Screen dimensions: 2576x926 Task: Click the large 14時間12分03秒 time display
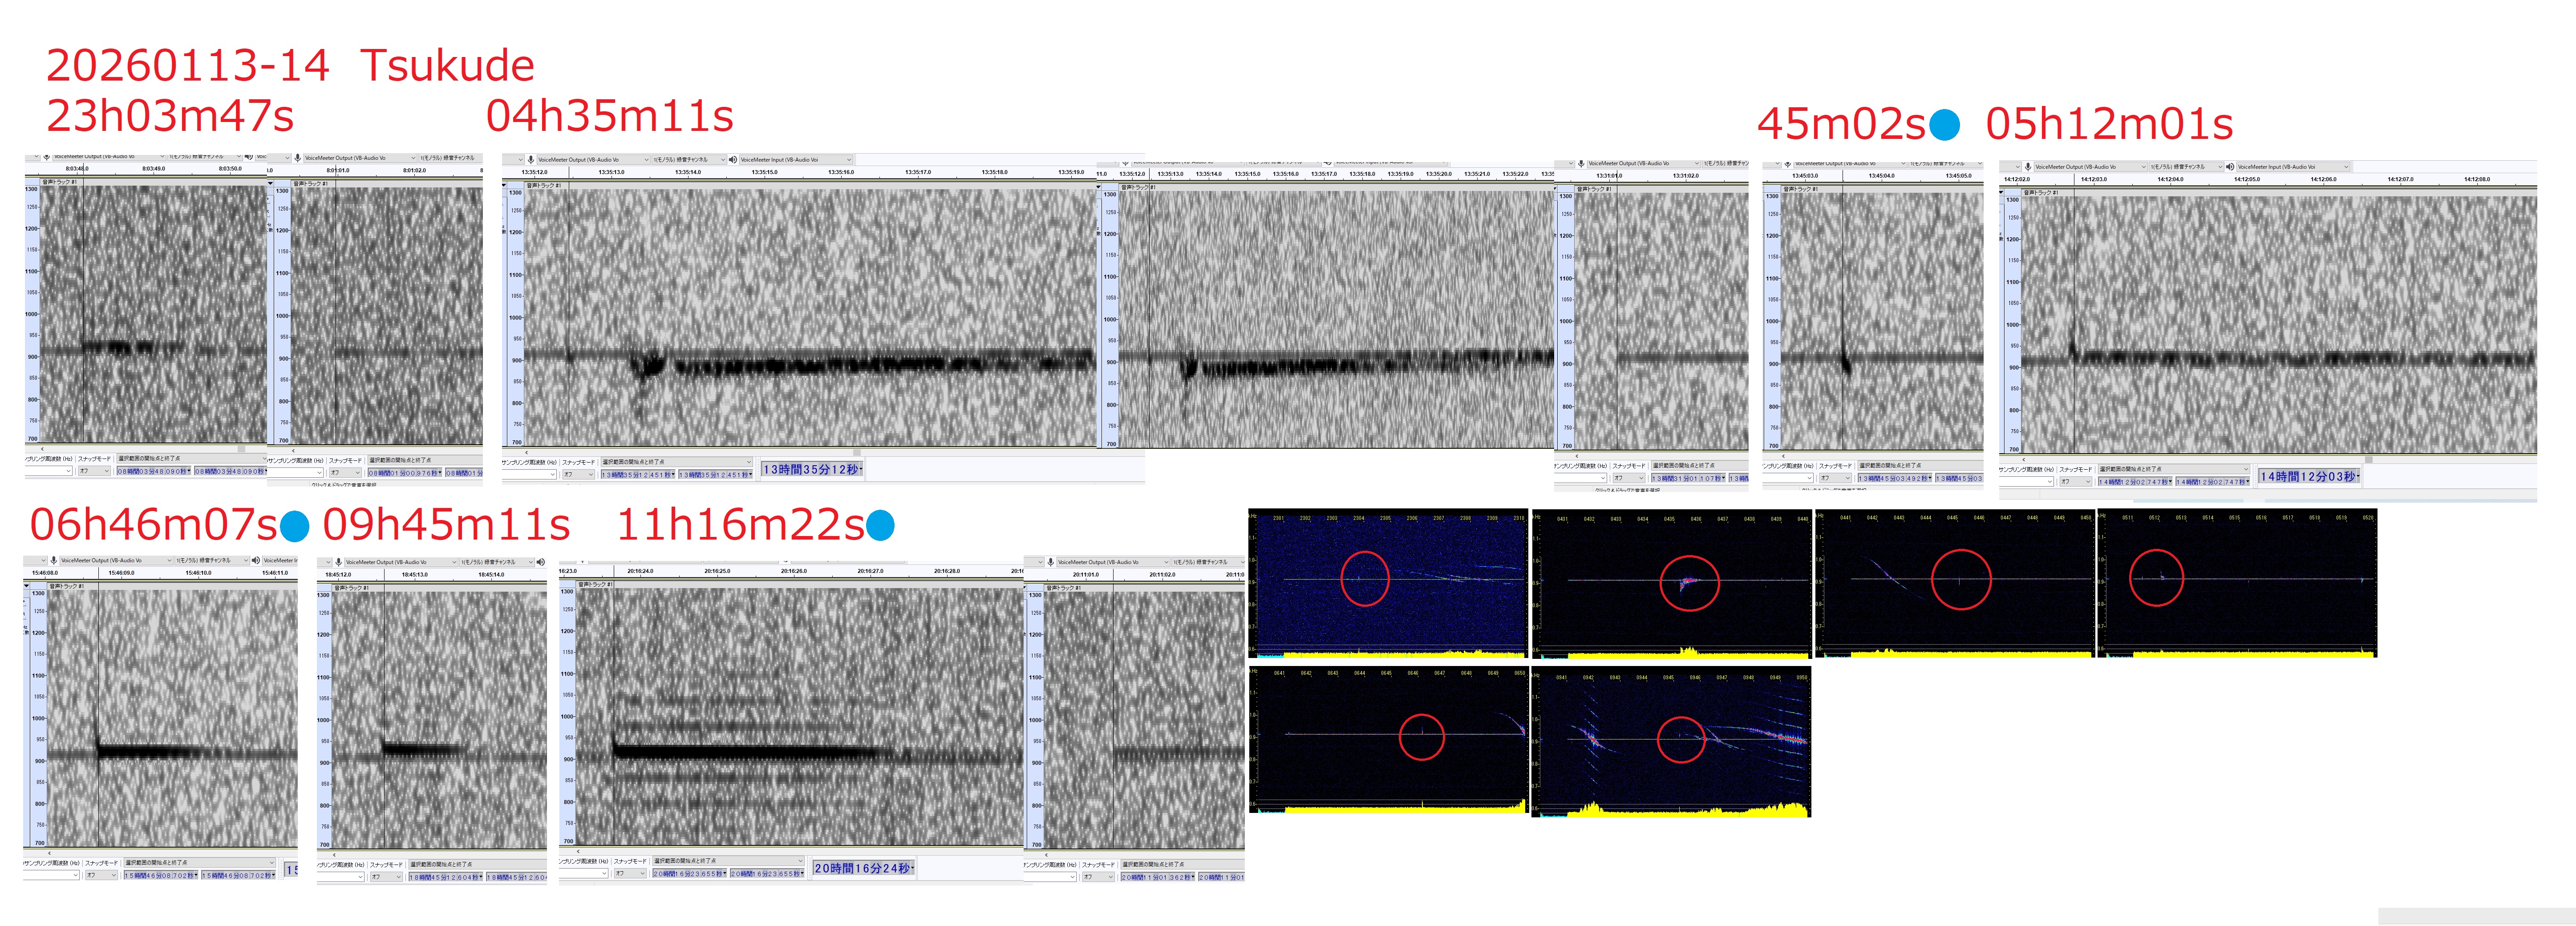[x=2309, y=477]
